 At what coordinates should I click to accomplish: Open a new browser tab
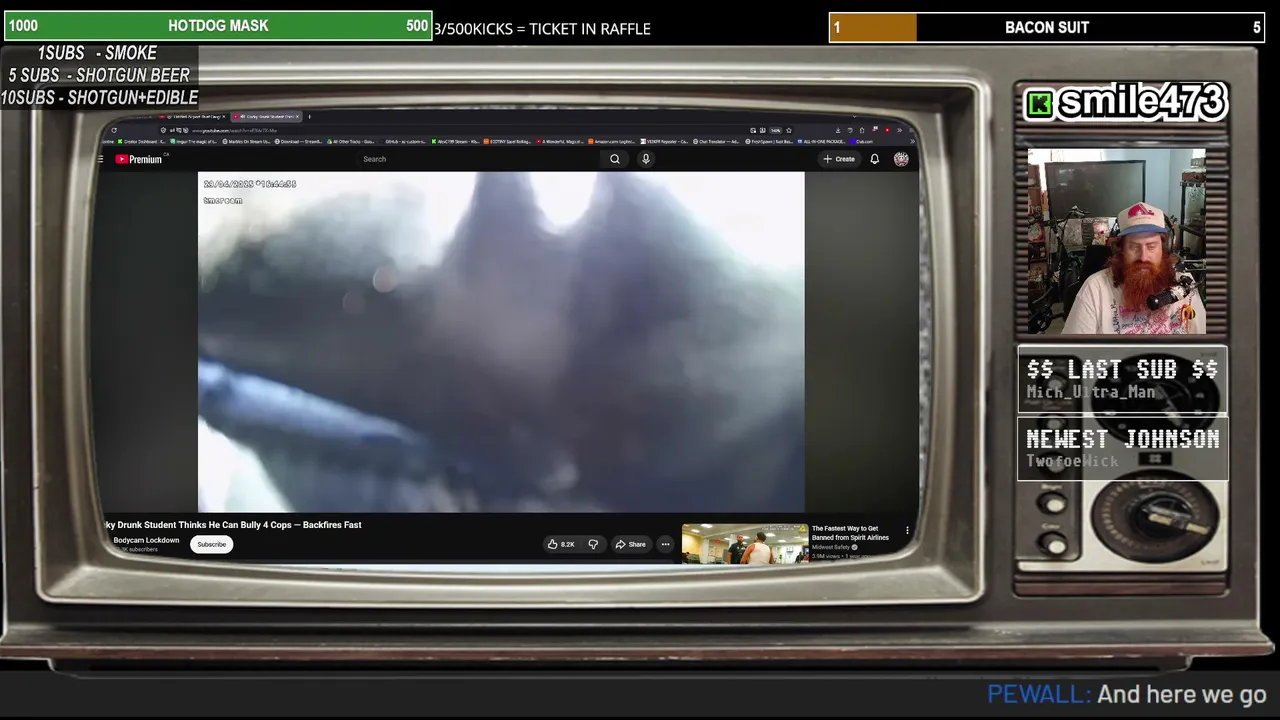309,117
